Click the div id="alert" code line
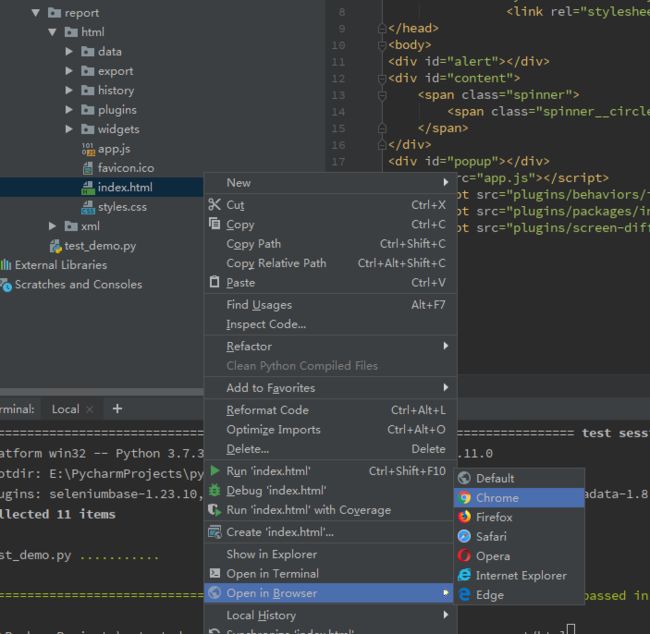The width and height of the screenshot is (650, 634). click(469, 61)
